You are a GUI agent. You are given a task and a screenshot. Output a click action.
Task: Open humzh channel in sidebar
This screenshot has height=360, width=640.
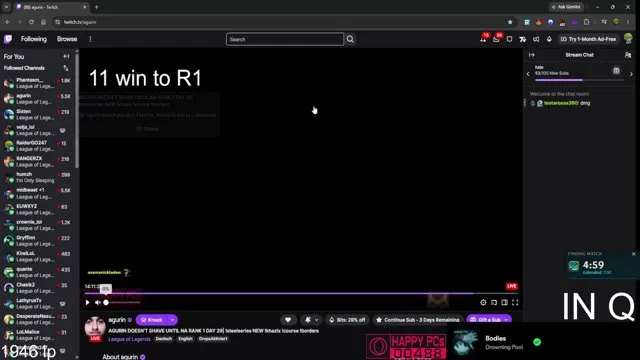pyautogui.click(x=38, y=177)
